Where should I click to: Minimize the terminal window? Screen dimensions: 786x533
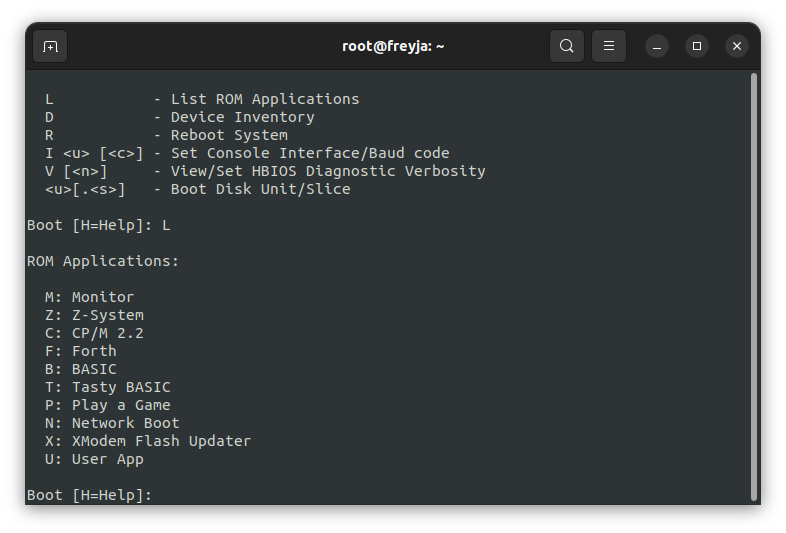(657, 46)
